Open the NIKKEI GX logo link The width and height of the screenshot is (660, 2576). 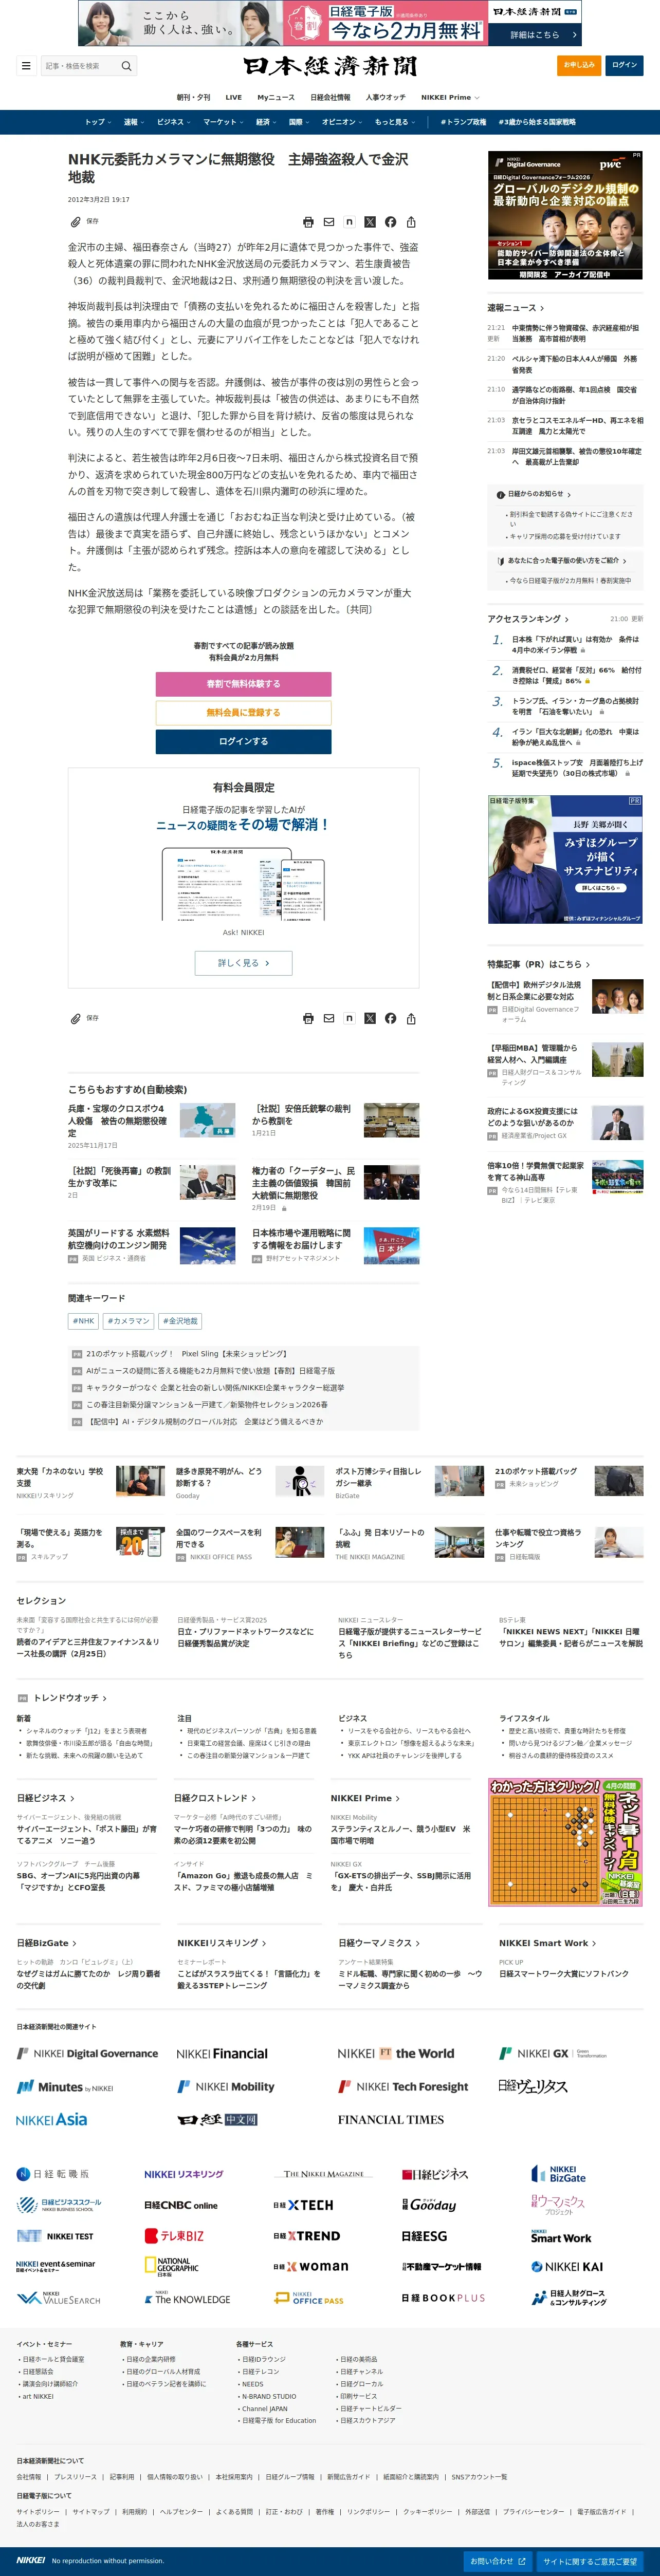553,2053
